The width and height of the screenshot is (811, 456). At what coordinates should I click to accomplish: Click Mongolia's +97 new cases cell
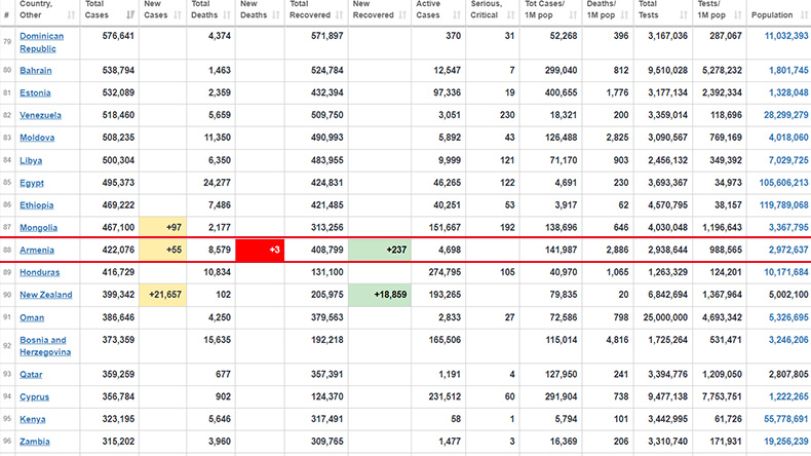(x=162, y=227)
